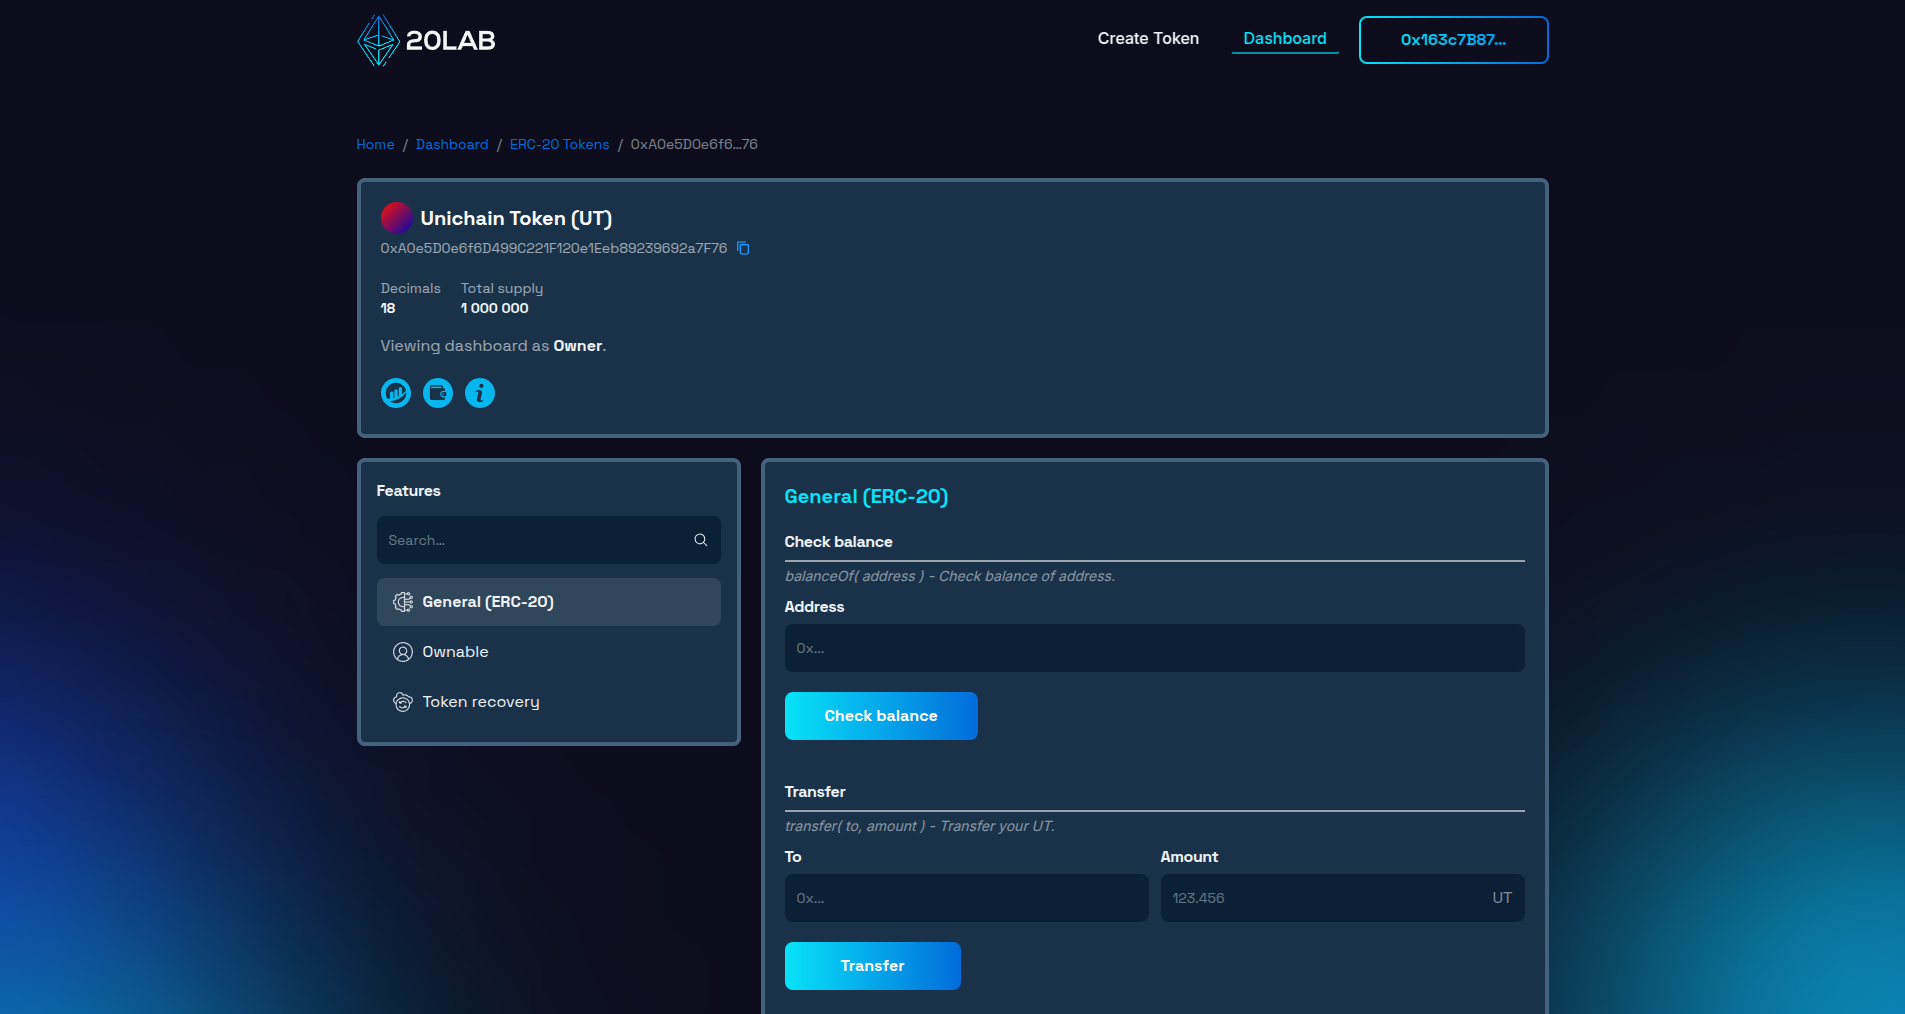The height and width of the screenshot is (1014, 1905).
Task: Copy the token contract address
Action: pos(743,248)
